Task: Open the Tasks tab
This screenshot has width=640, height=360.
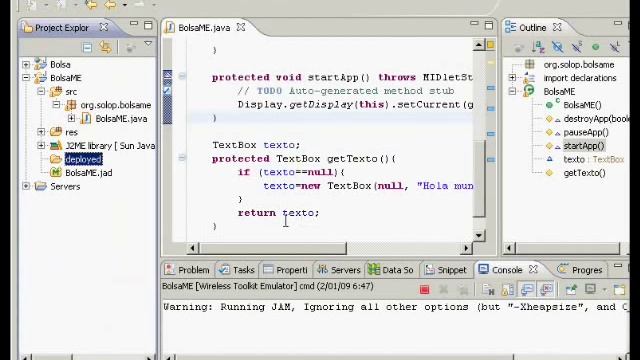Action: point(237,270)
